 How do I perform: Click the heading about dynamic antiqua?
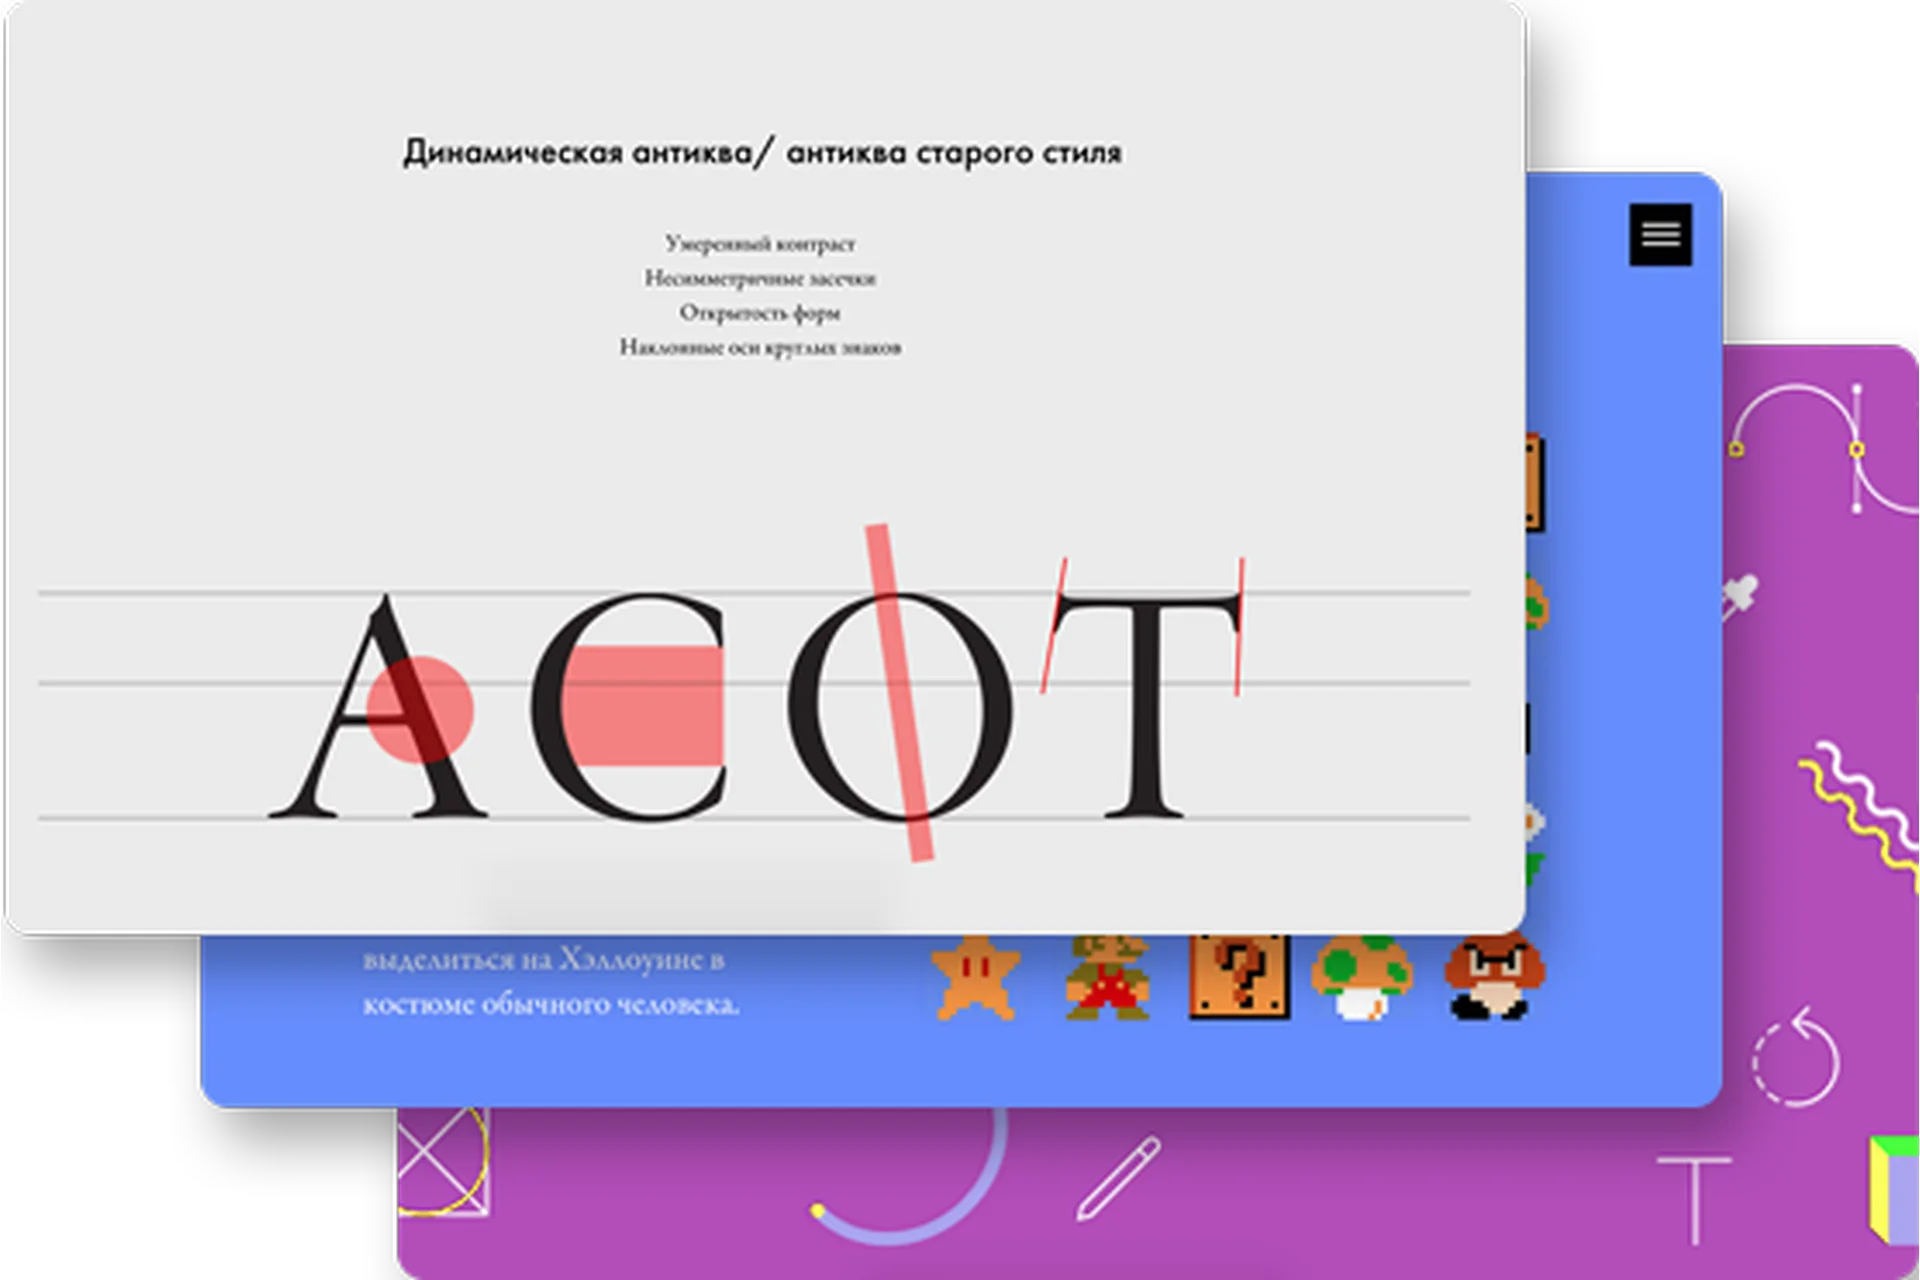tap(765, 152)
